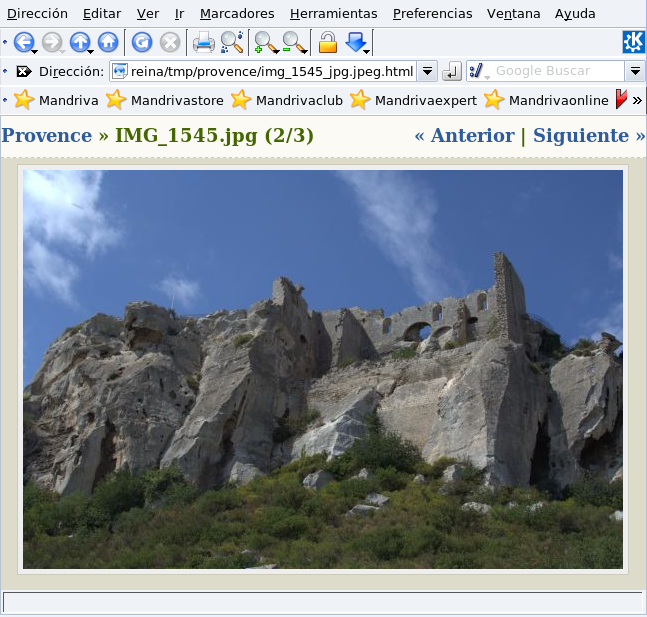Open the Herramientas menu
647x617 pixels.
pos(333,14)
